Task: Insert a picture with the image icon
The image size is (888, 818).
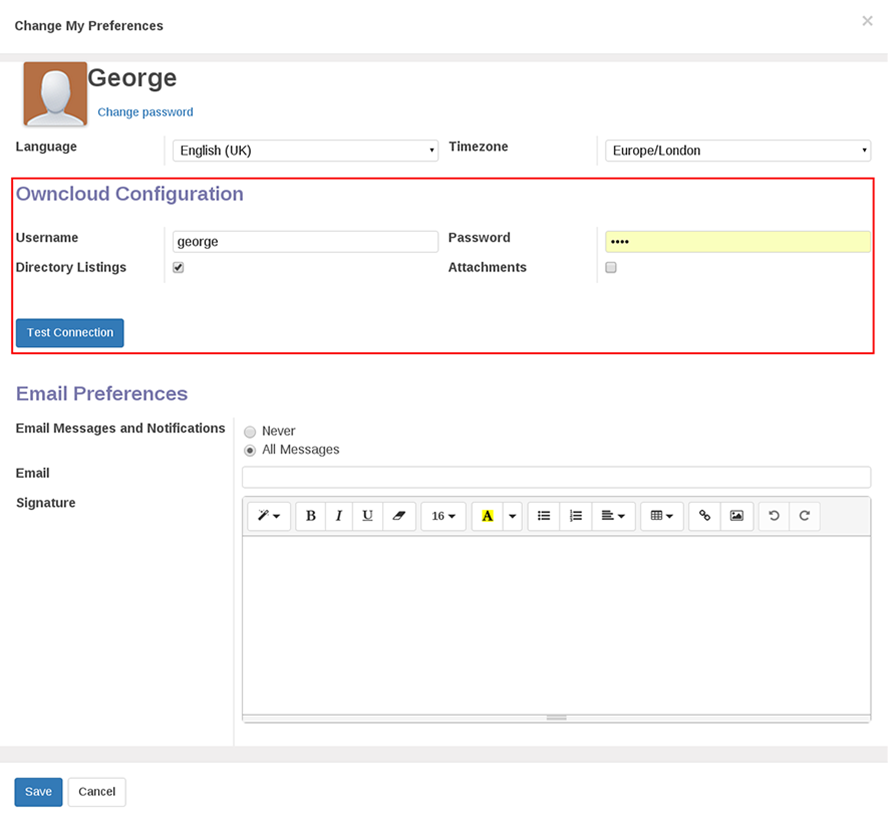Action: [737, 516]
